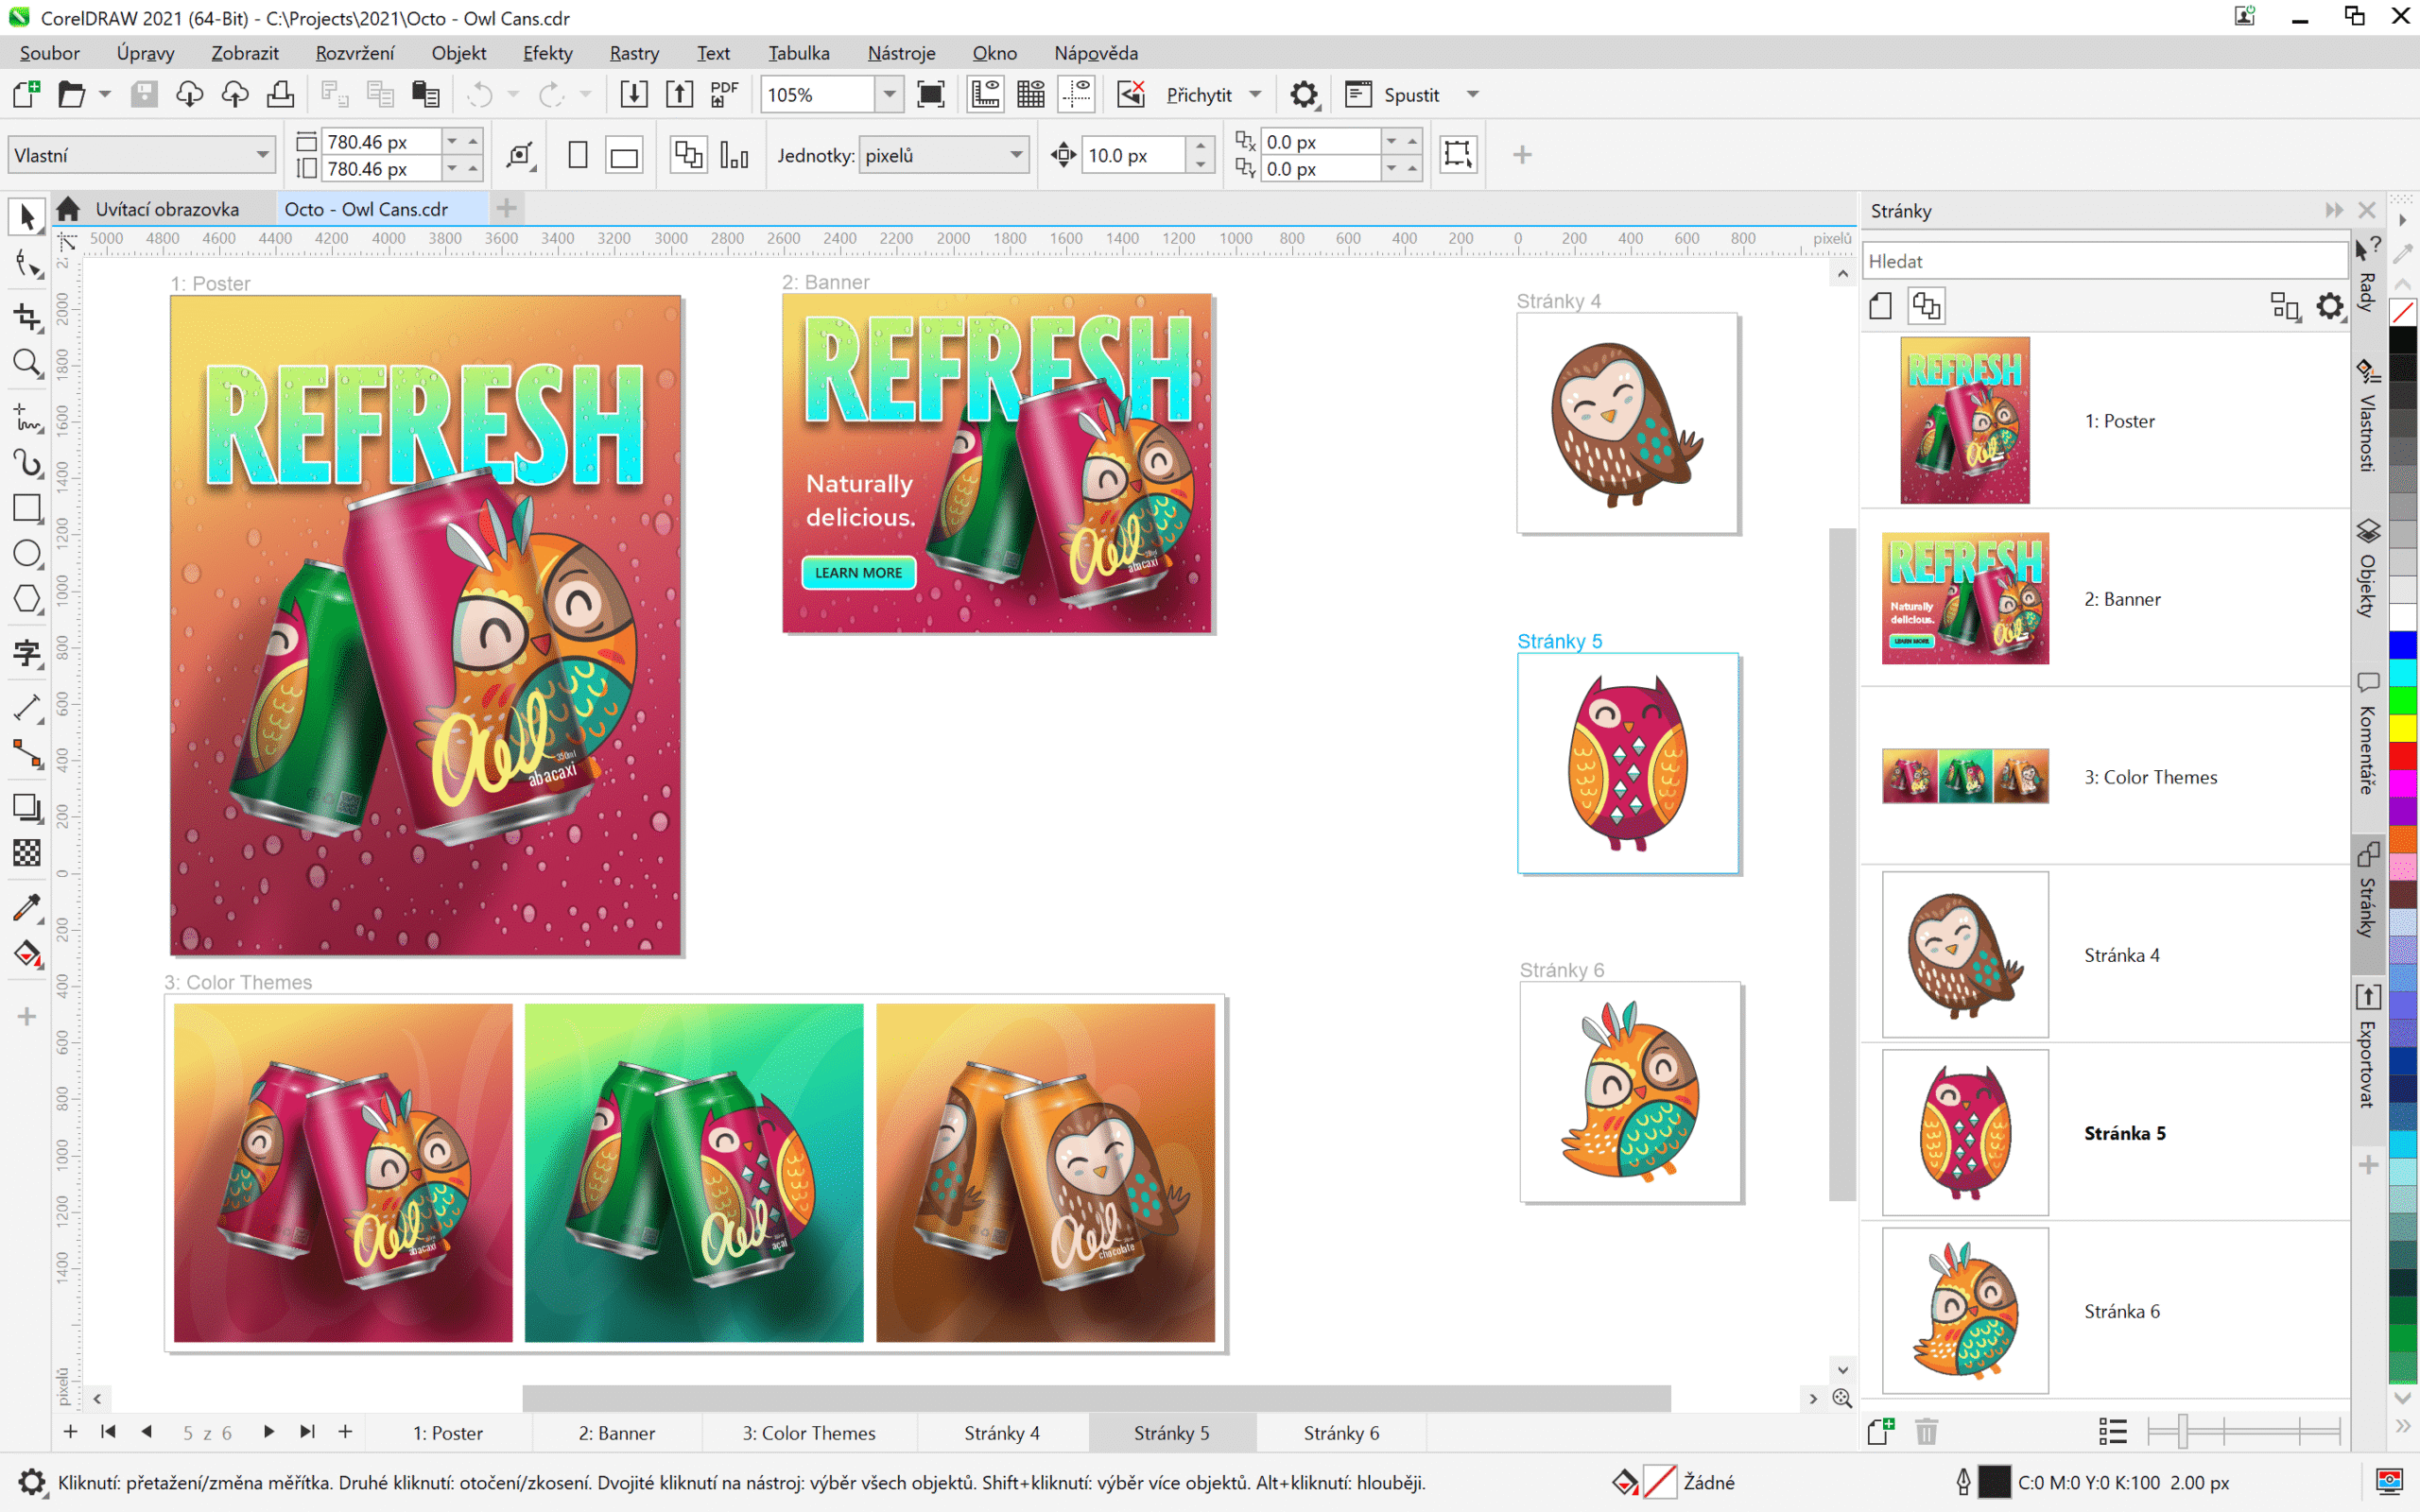Select the Text tool
The width and height of the screenshot is (2420, 1512).
pyautogui.click(x=27, y=654)
